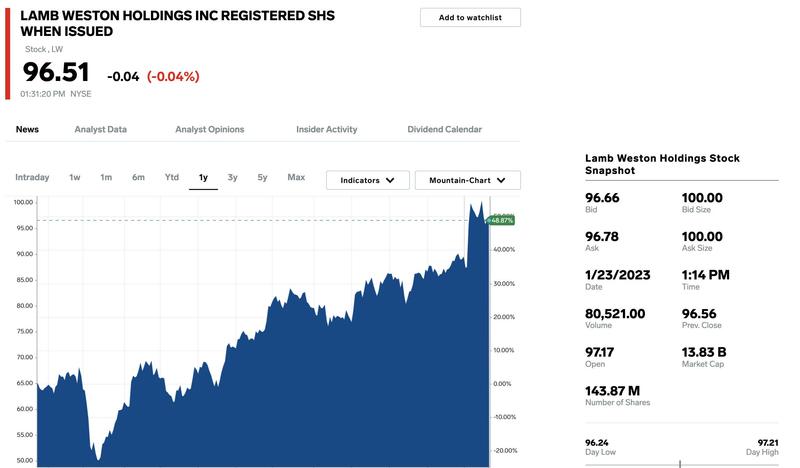Click the Day High value 97.21
Screen dimensions: 800x468
point(768,442)
